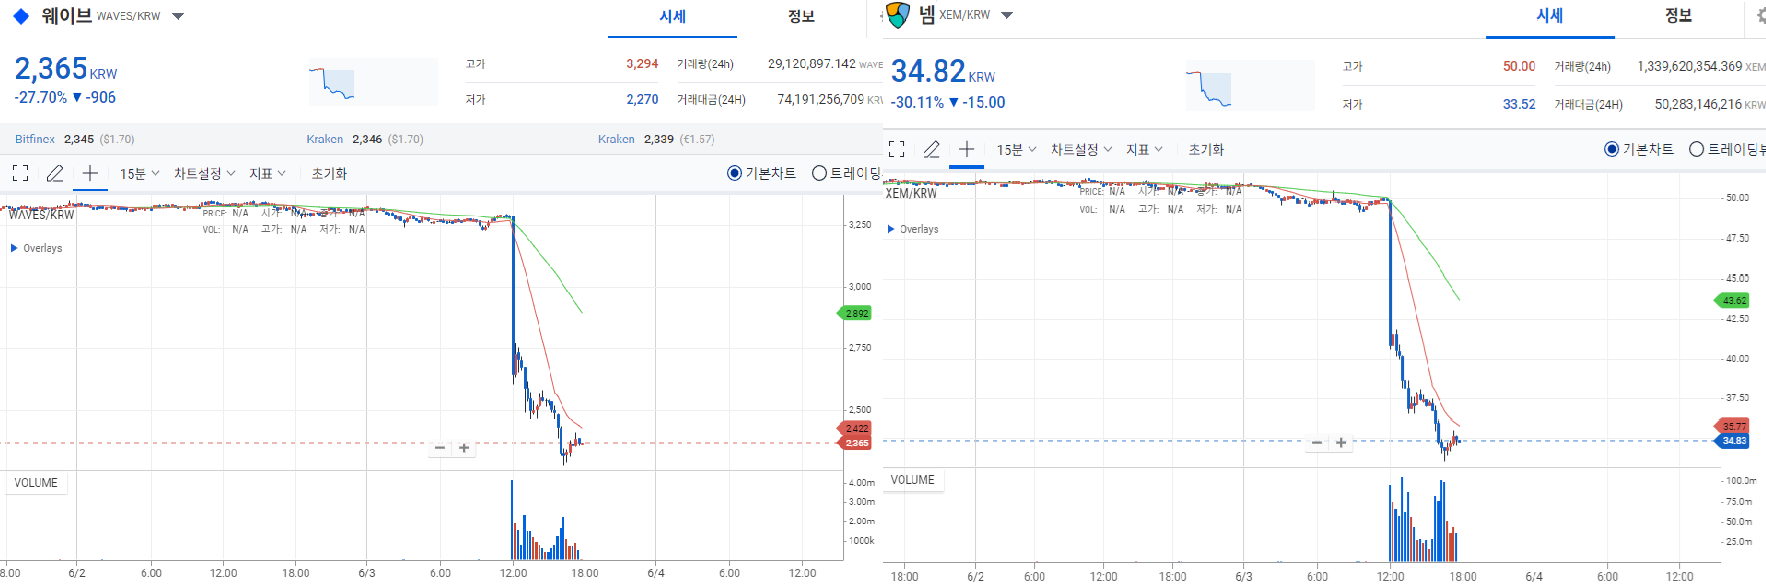This screenshot has width=1766, height=584.
Task: Click the XEM low price 33.52
Action: [x=1519, y=104]
